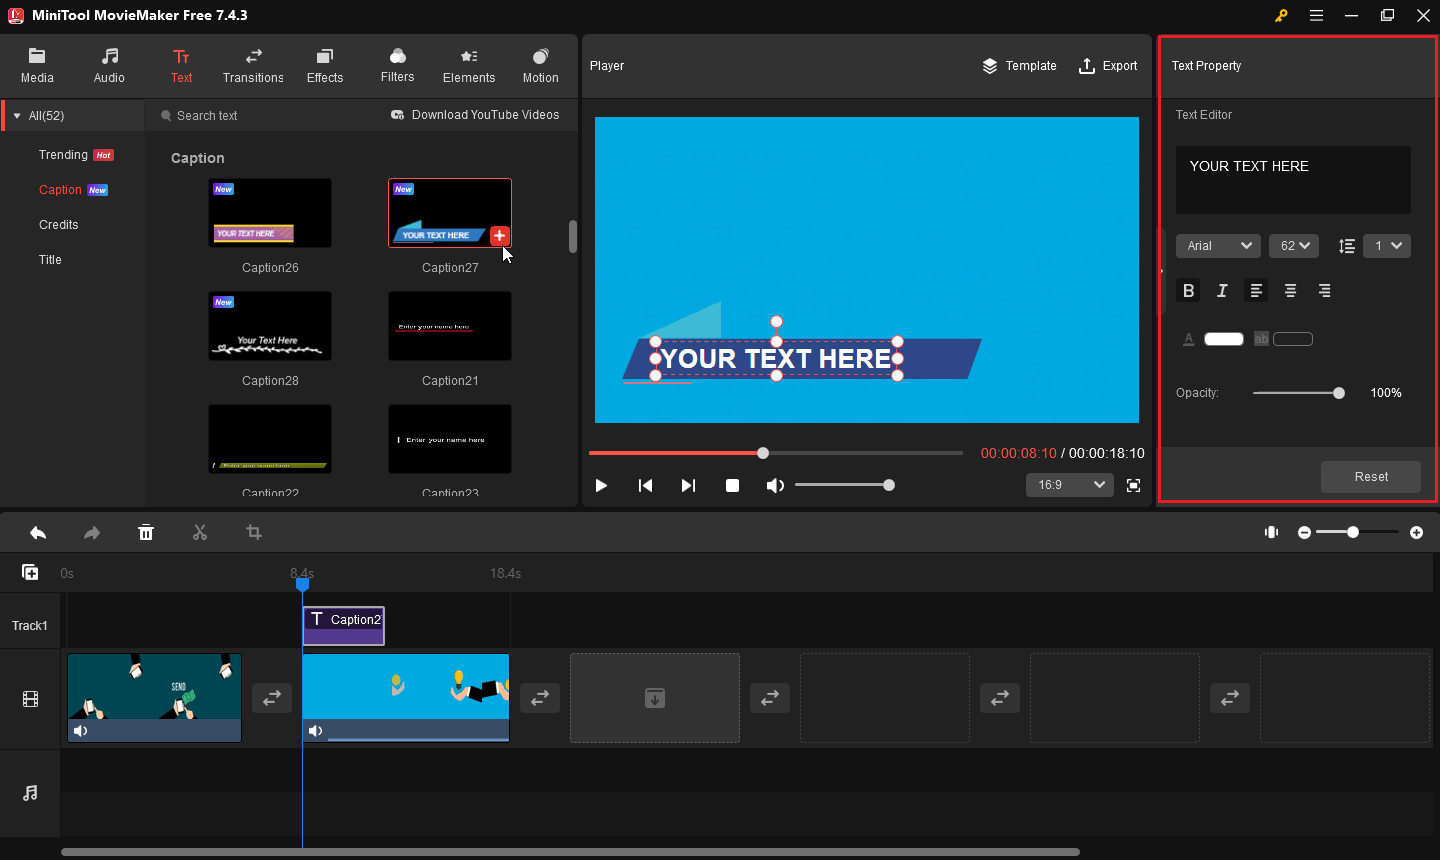Toggle italic text formatting
The image size is (1440, 860).
coord(1222,291)
